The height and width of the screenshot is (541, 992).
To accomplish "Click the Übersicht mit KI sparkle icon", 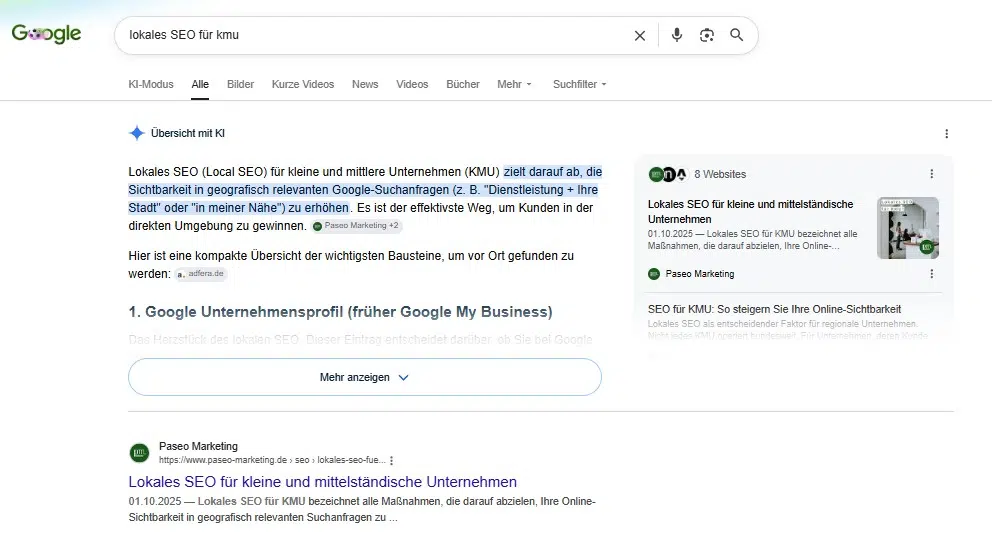I will coord(137,134).
